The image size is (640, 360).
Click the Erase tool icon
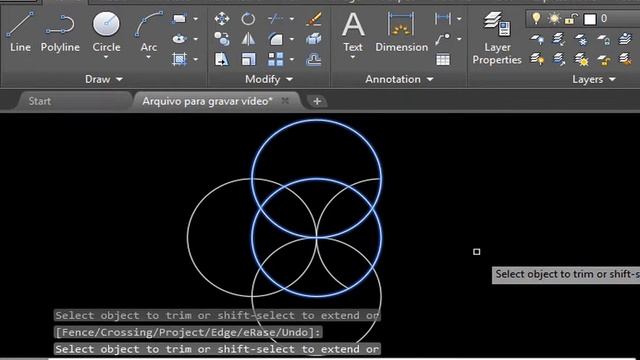tap(313, 19)
